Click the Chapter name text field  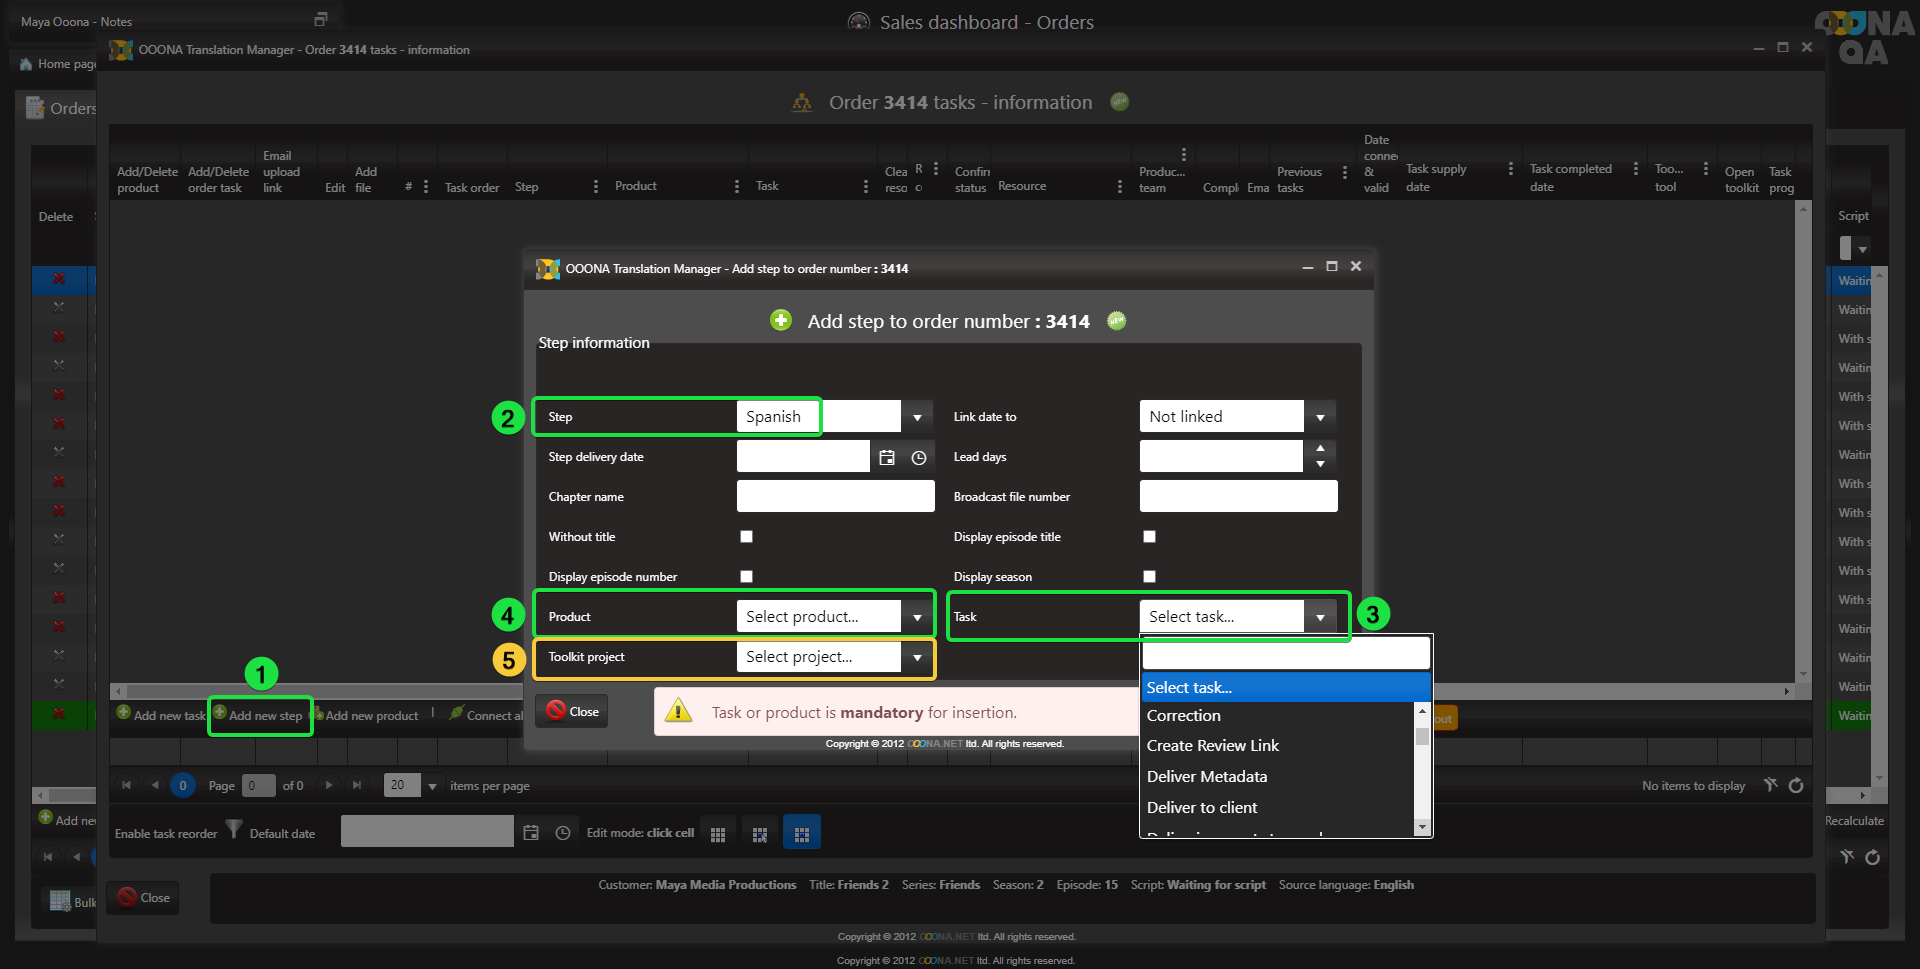835,497
